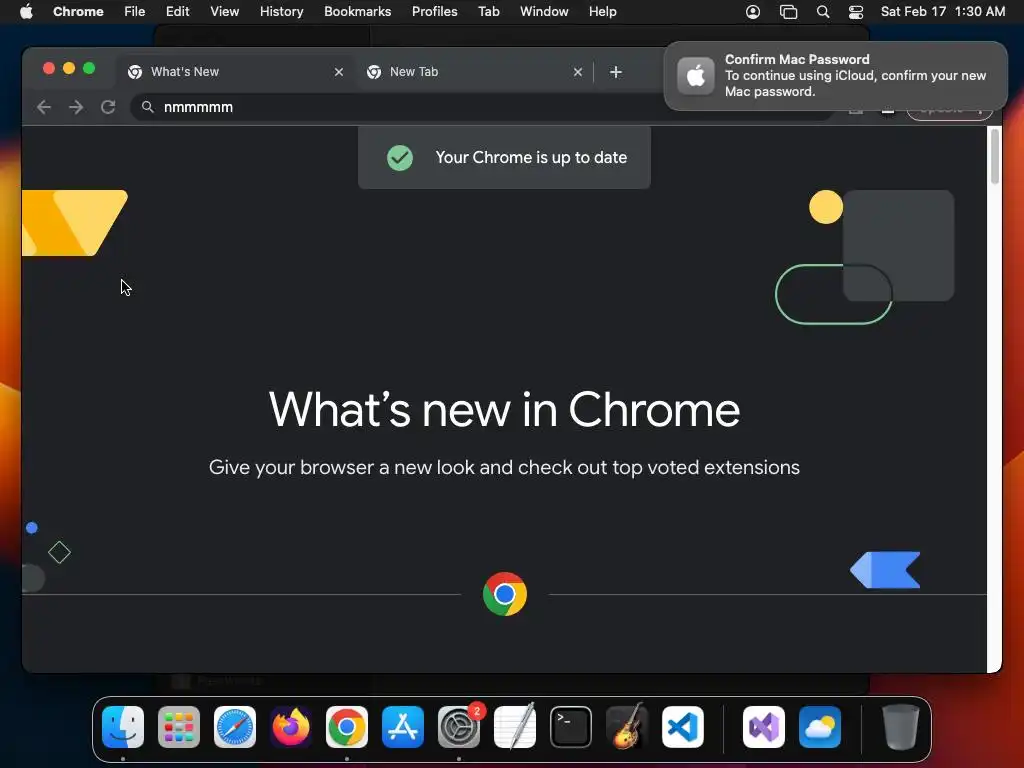Click the red close window button
This screenshot has width=1024, height=768.
(x=48, y=68)
